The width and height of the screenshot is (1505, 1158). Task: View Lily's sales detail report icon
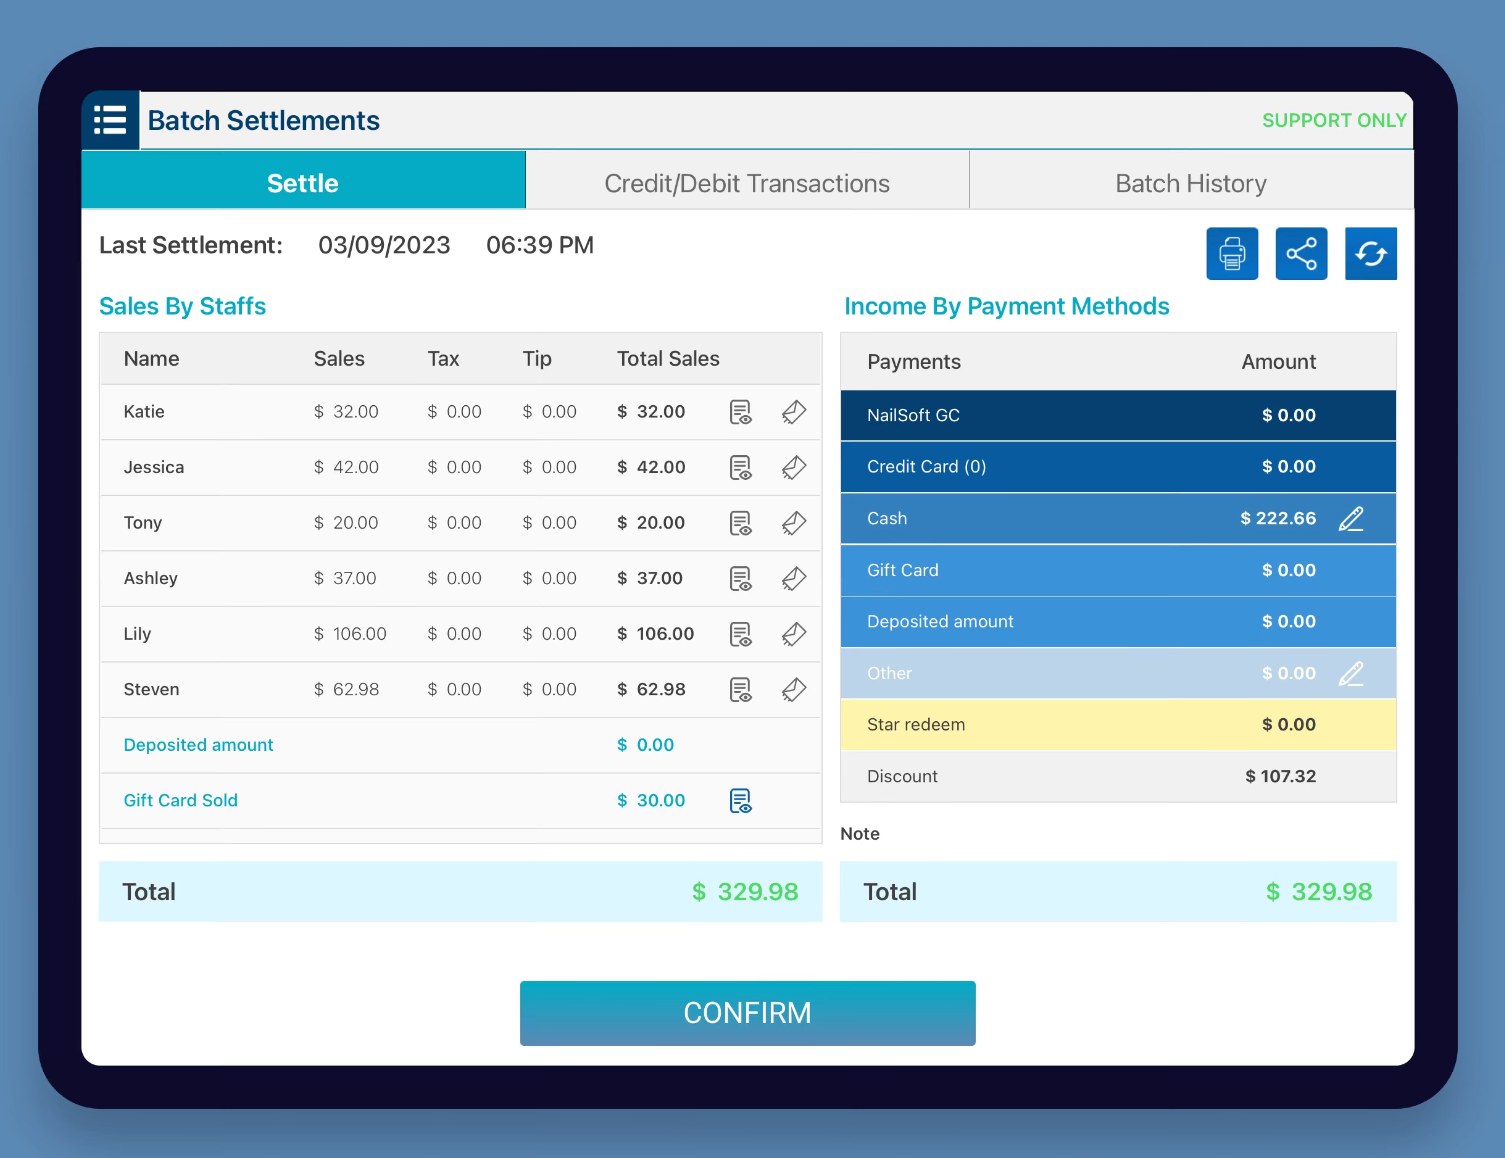740,635
